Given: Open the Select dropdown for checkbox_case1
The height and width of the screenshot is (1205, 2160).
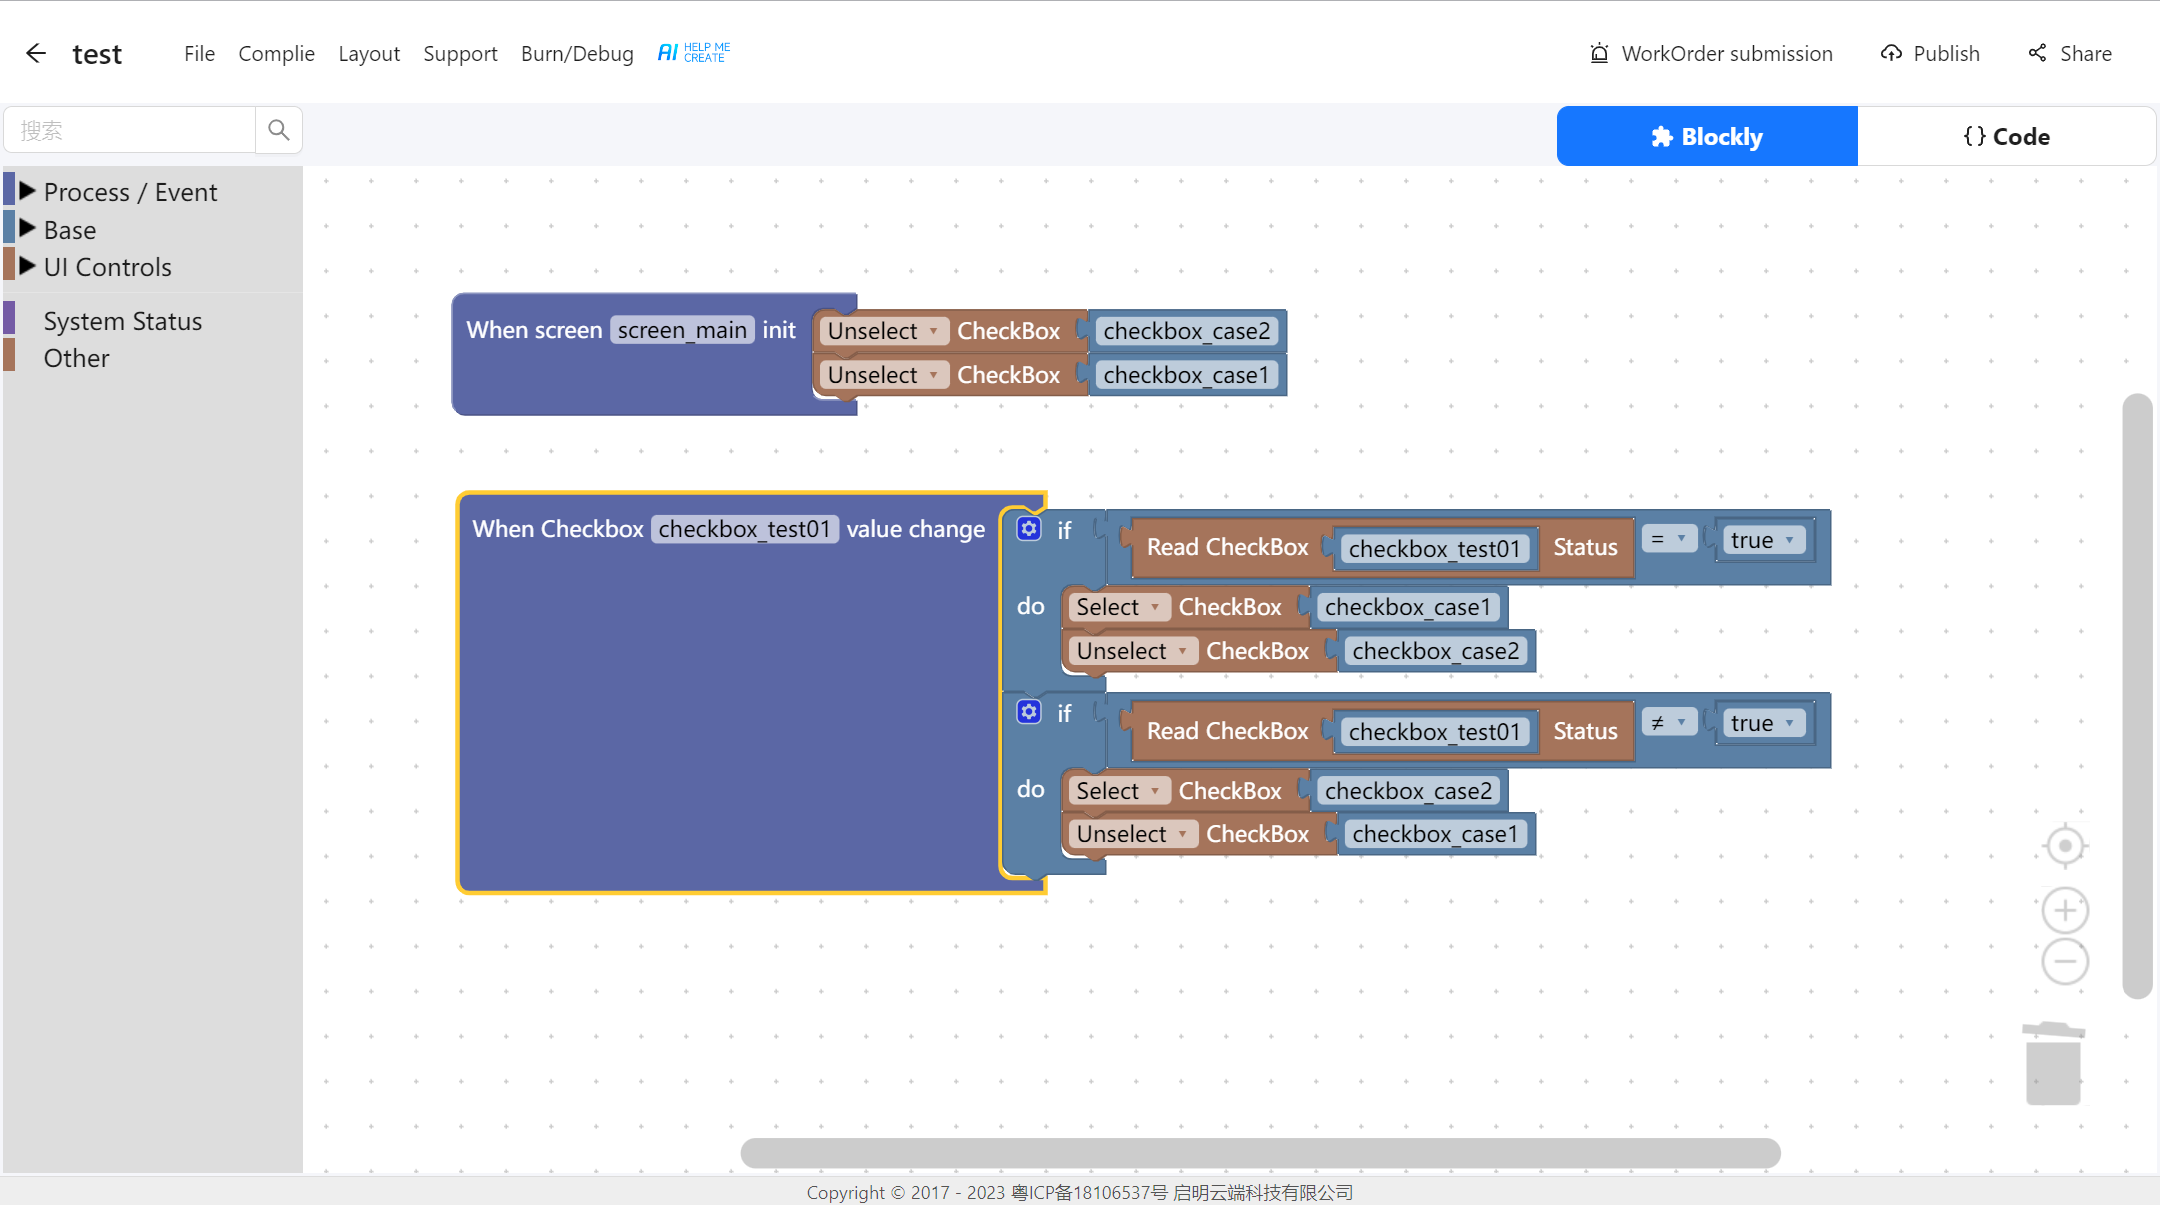Looking at the screenshot, I should pyautogui.click(x=1119, y=607).
